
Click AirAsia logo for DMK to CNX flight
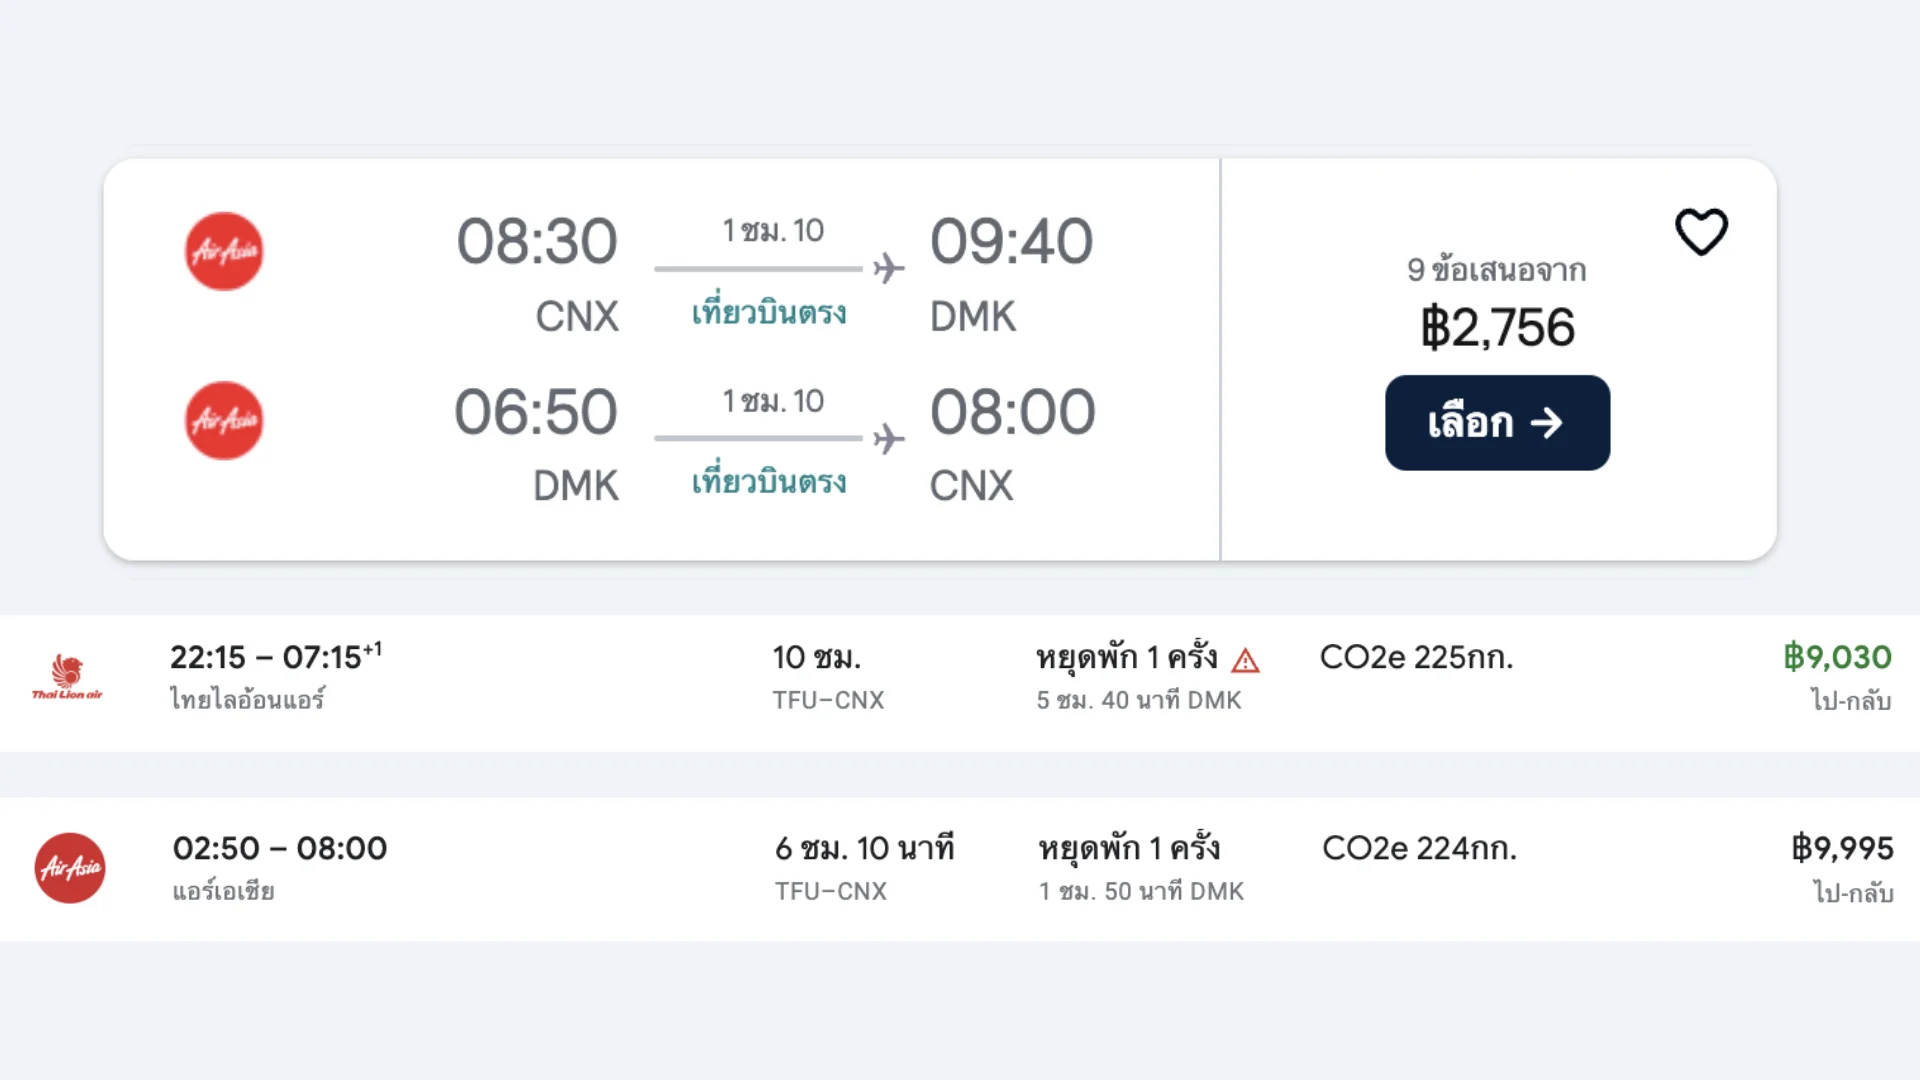224,421
